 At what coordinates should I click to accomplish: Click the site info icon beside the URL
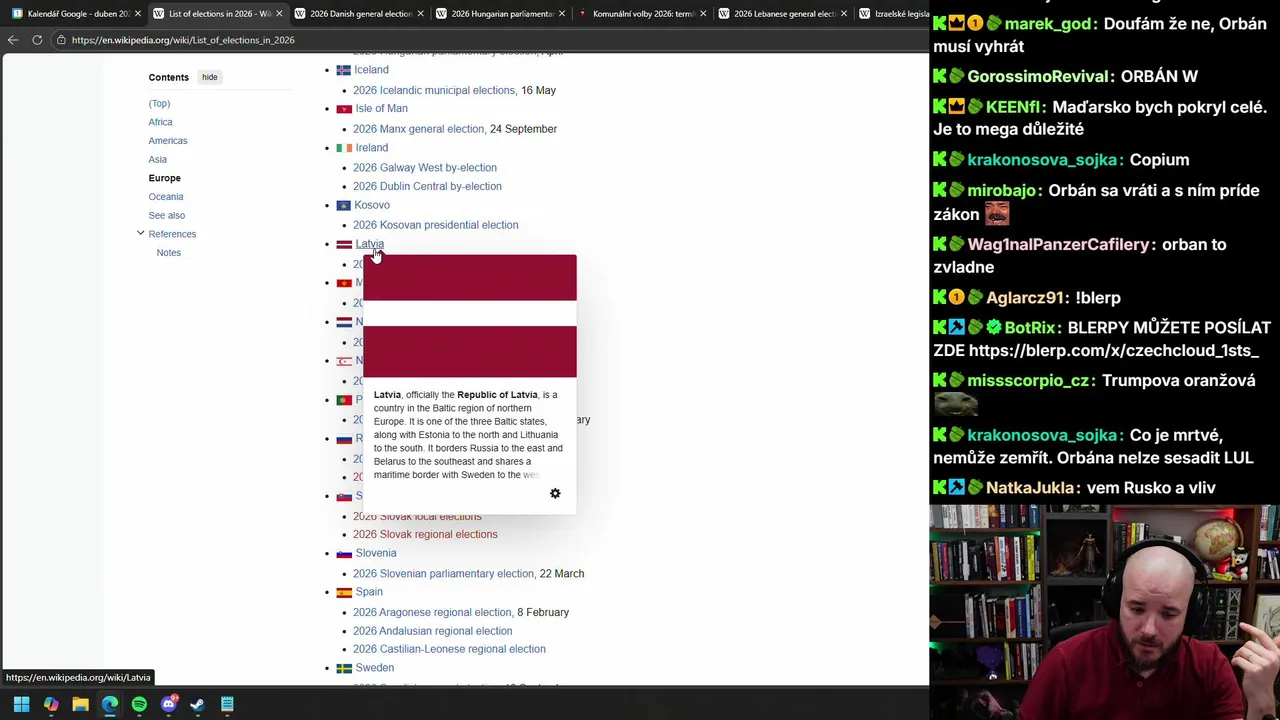[x=61, y=40]
